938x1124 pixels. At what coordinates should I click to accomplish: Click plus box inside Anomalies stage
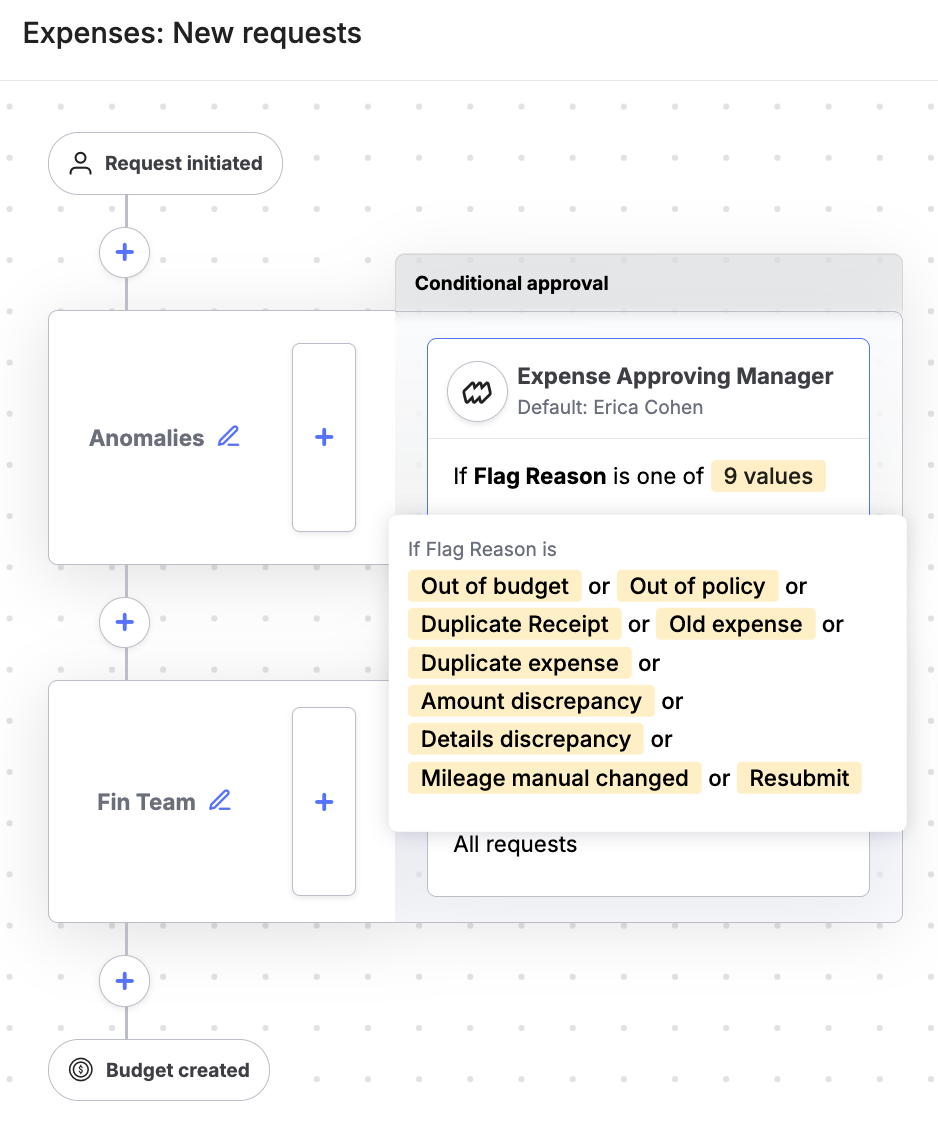pyautogui.click(x=324, y=437)
